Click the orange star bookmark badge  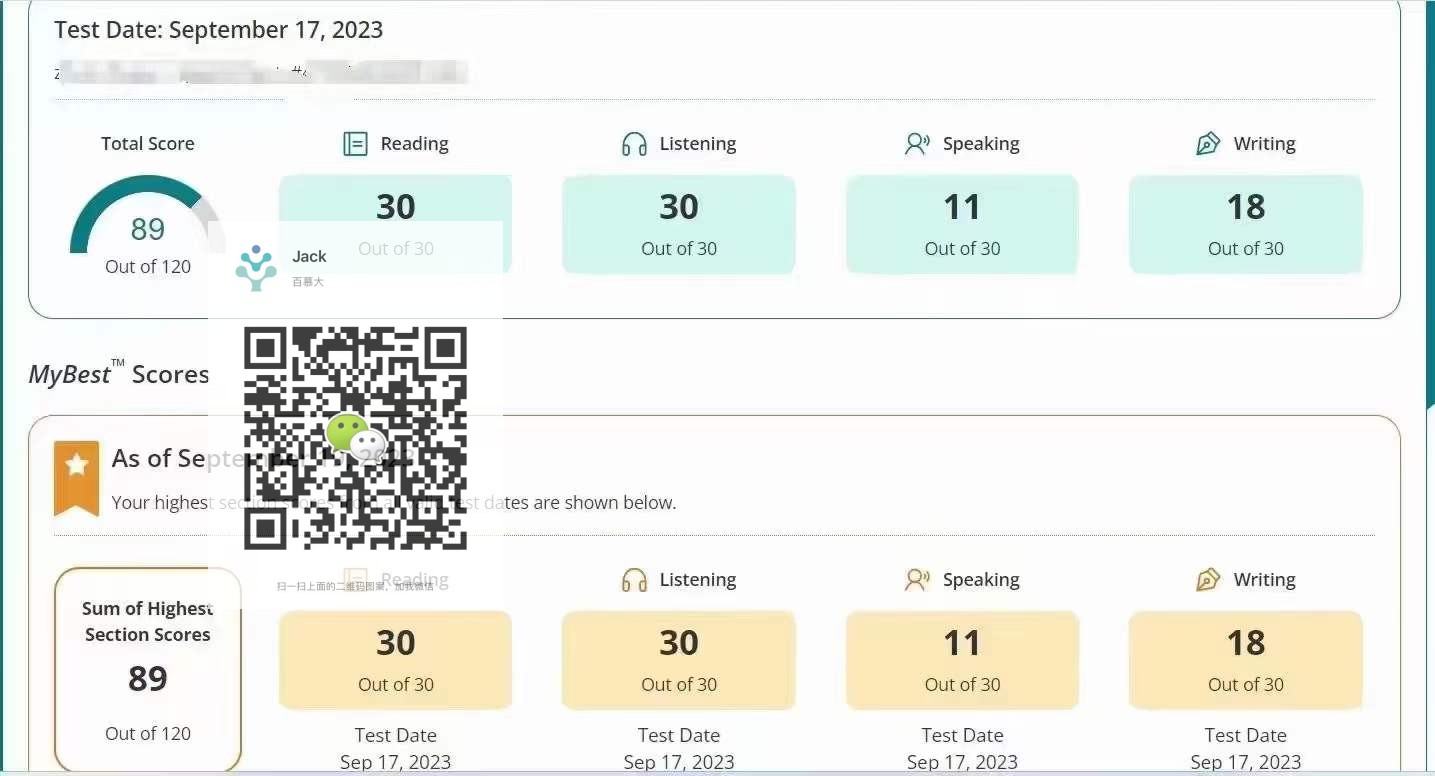[77, 478]
